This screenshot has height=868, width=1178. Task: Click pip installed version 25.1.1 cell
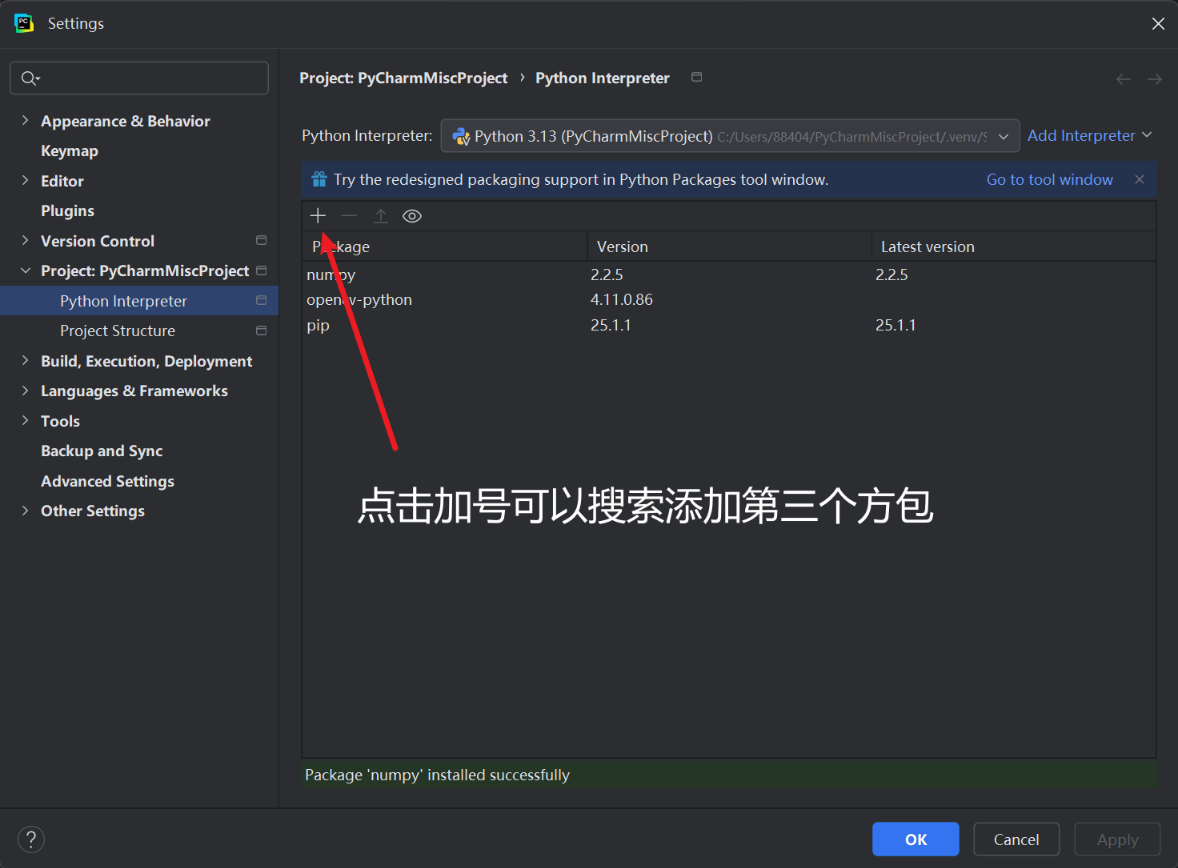[x=610, y=325]
